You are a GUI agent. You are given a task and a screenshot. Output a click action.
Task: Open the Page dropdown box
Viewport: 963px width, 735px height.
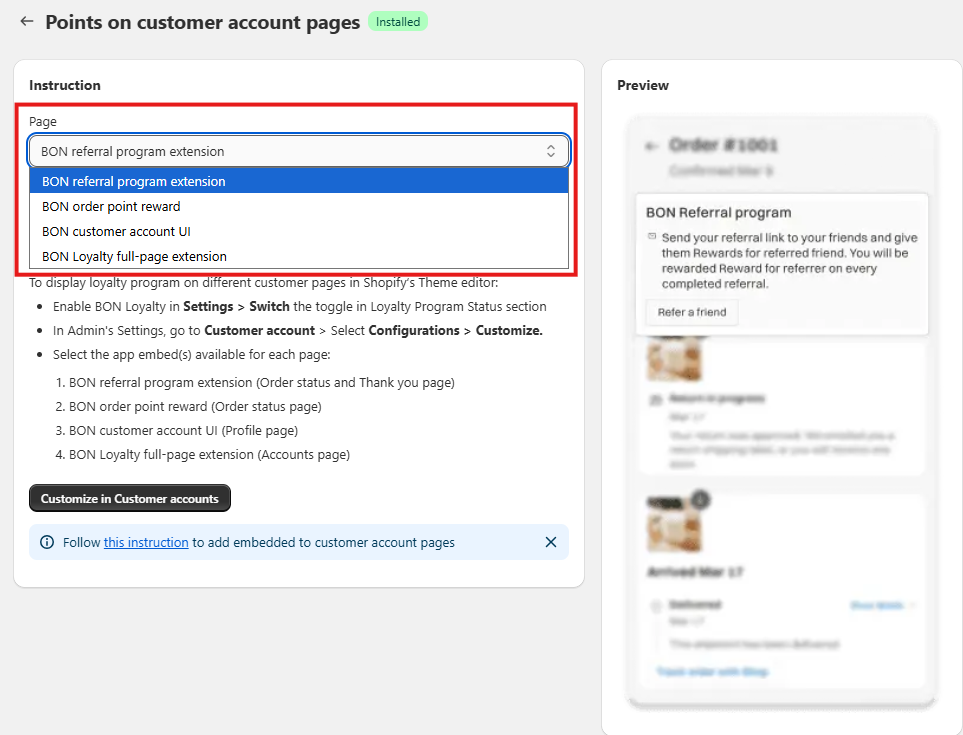pos(298,151)
